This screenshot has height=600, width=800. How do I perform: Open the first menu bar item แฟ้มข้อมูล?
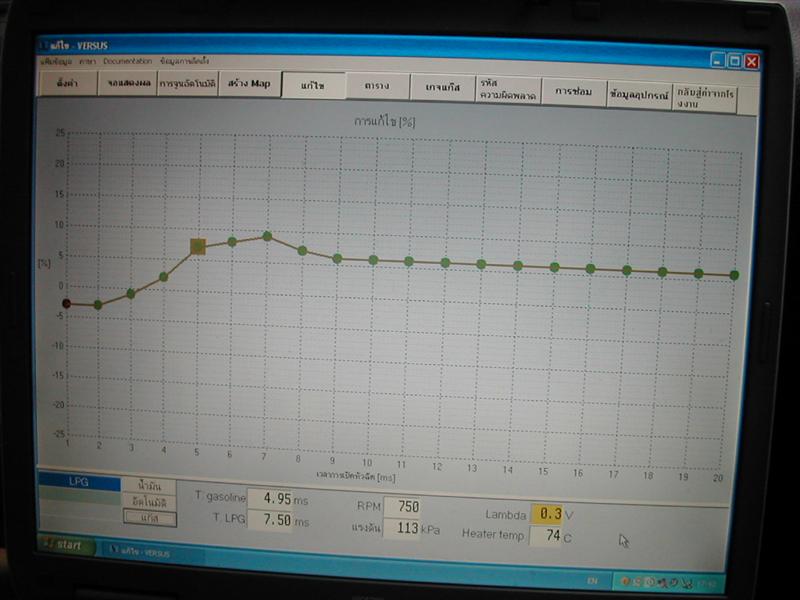[56, 61]
